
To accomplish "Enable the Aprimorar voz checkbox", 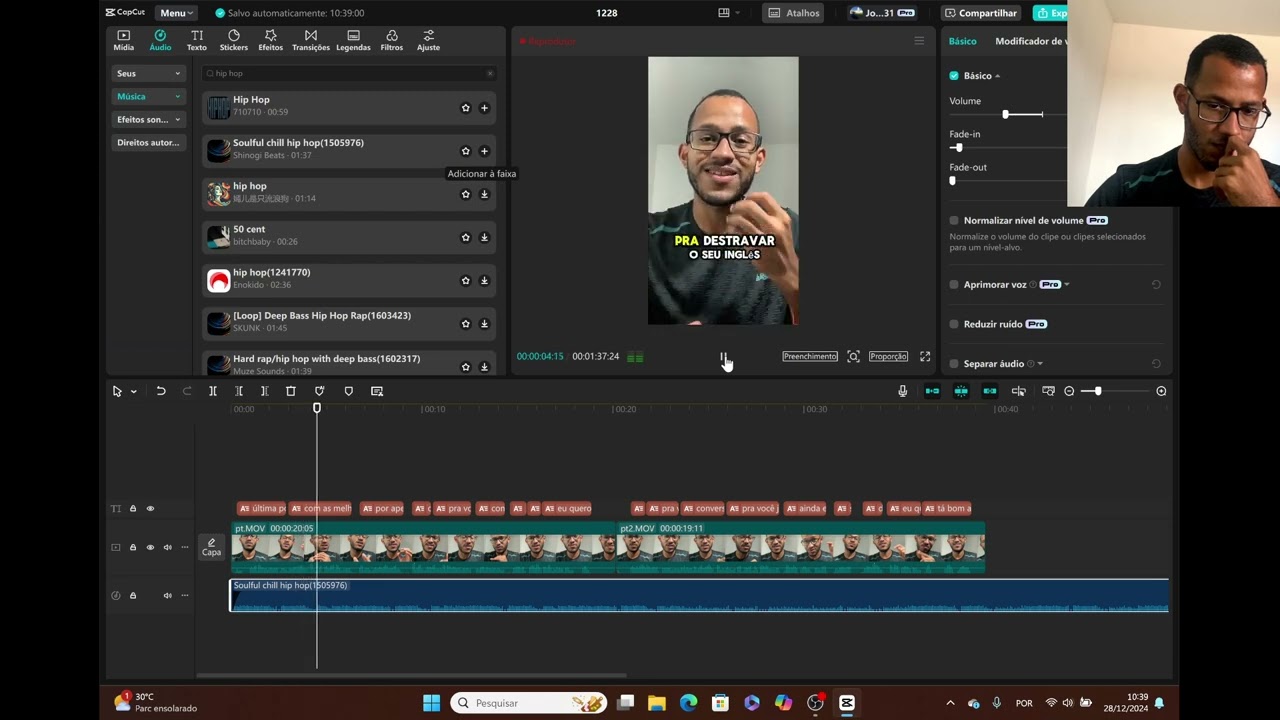I will pos(954,284).
